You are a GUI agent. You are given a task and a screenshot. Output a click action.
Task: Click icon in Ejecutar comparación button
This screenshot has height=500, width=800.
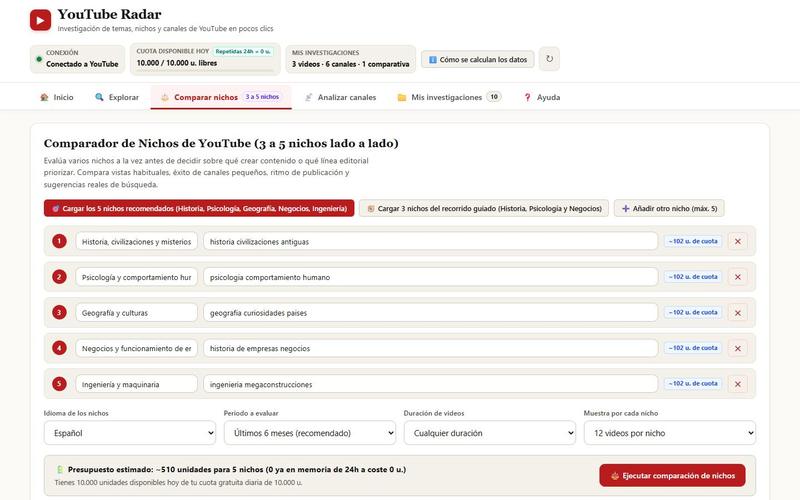pos(615,476)
